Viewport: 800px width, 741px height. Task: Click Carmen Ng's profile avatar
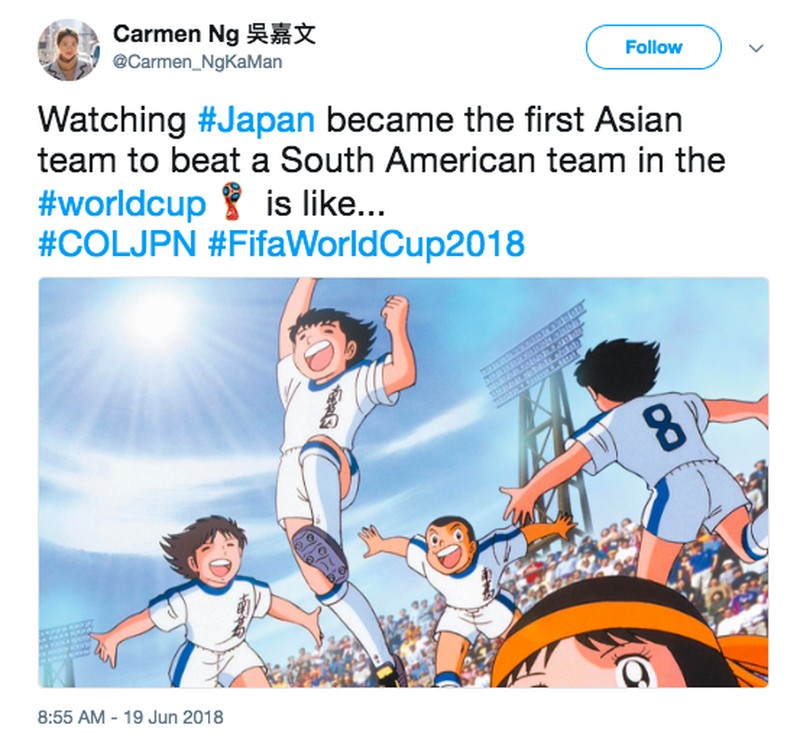(68, 50)
